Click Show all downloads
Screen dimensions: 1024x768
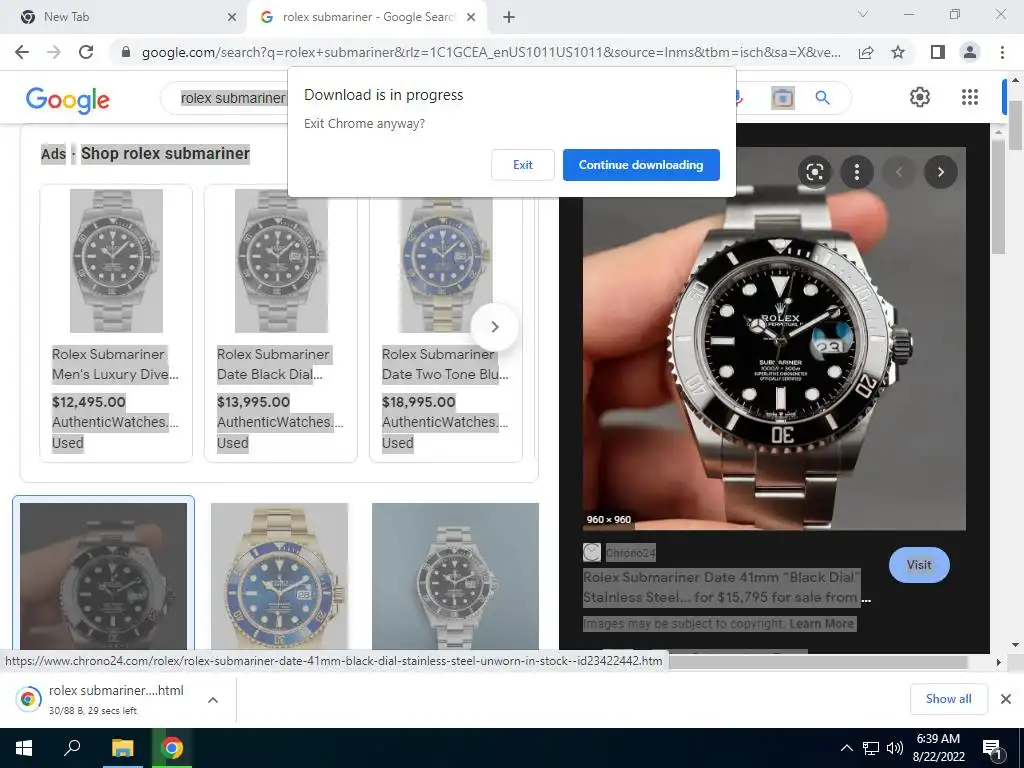click(948, 699)
